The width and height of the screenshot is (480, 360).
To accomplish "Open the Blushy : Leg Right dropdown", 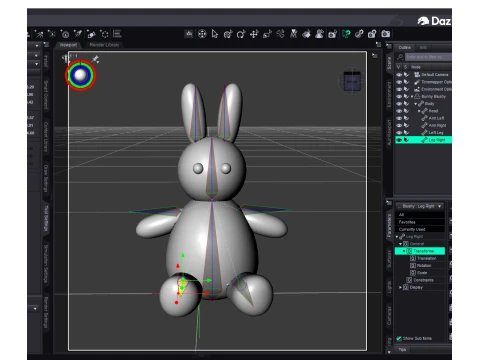I will coord(420,206).
